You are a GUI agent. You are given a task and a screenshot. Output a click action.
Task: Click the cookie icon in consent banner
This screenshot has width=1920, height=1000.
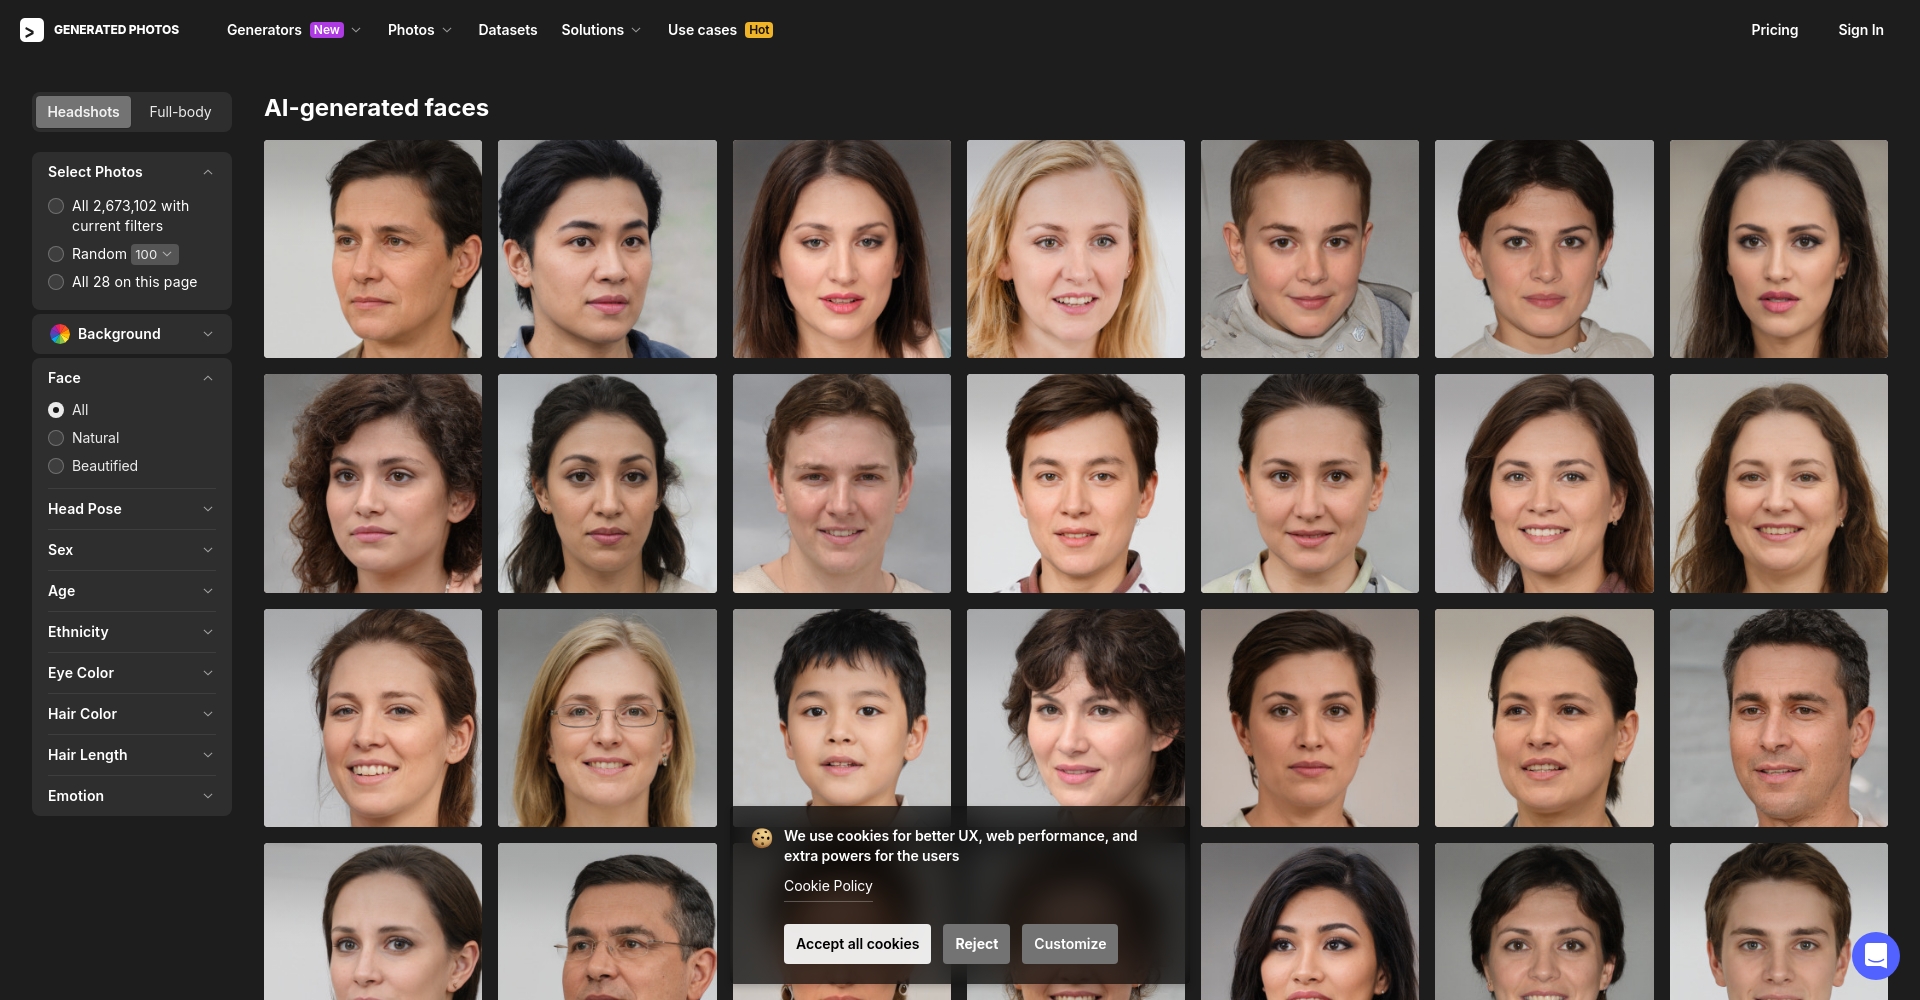pos(762,838)
